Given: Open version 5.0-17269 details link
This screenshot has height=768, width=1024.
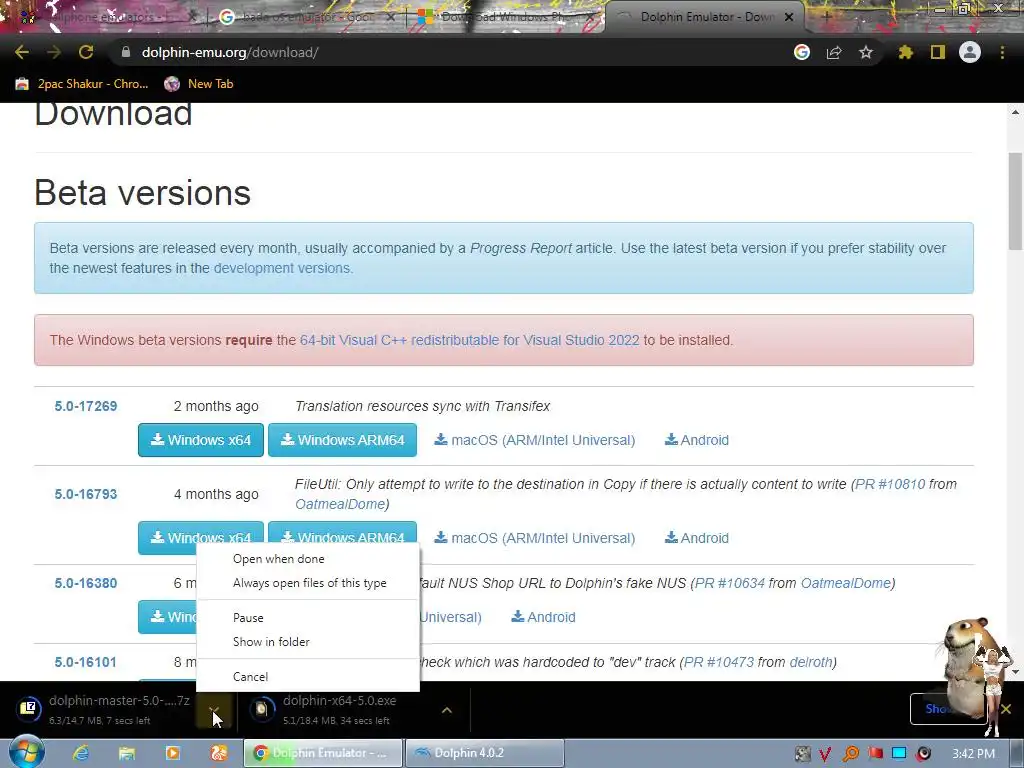Looking at the screenshot, I should click(x=86, y=406).
